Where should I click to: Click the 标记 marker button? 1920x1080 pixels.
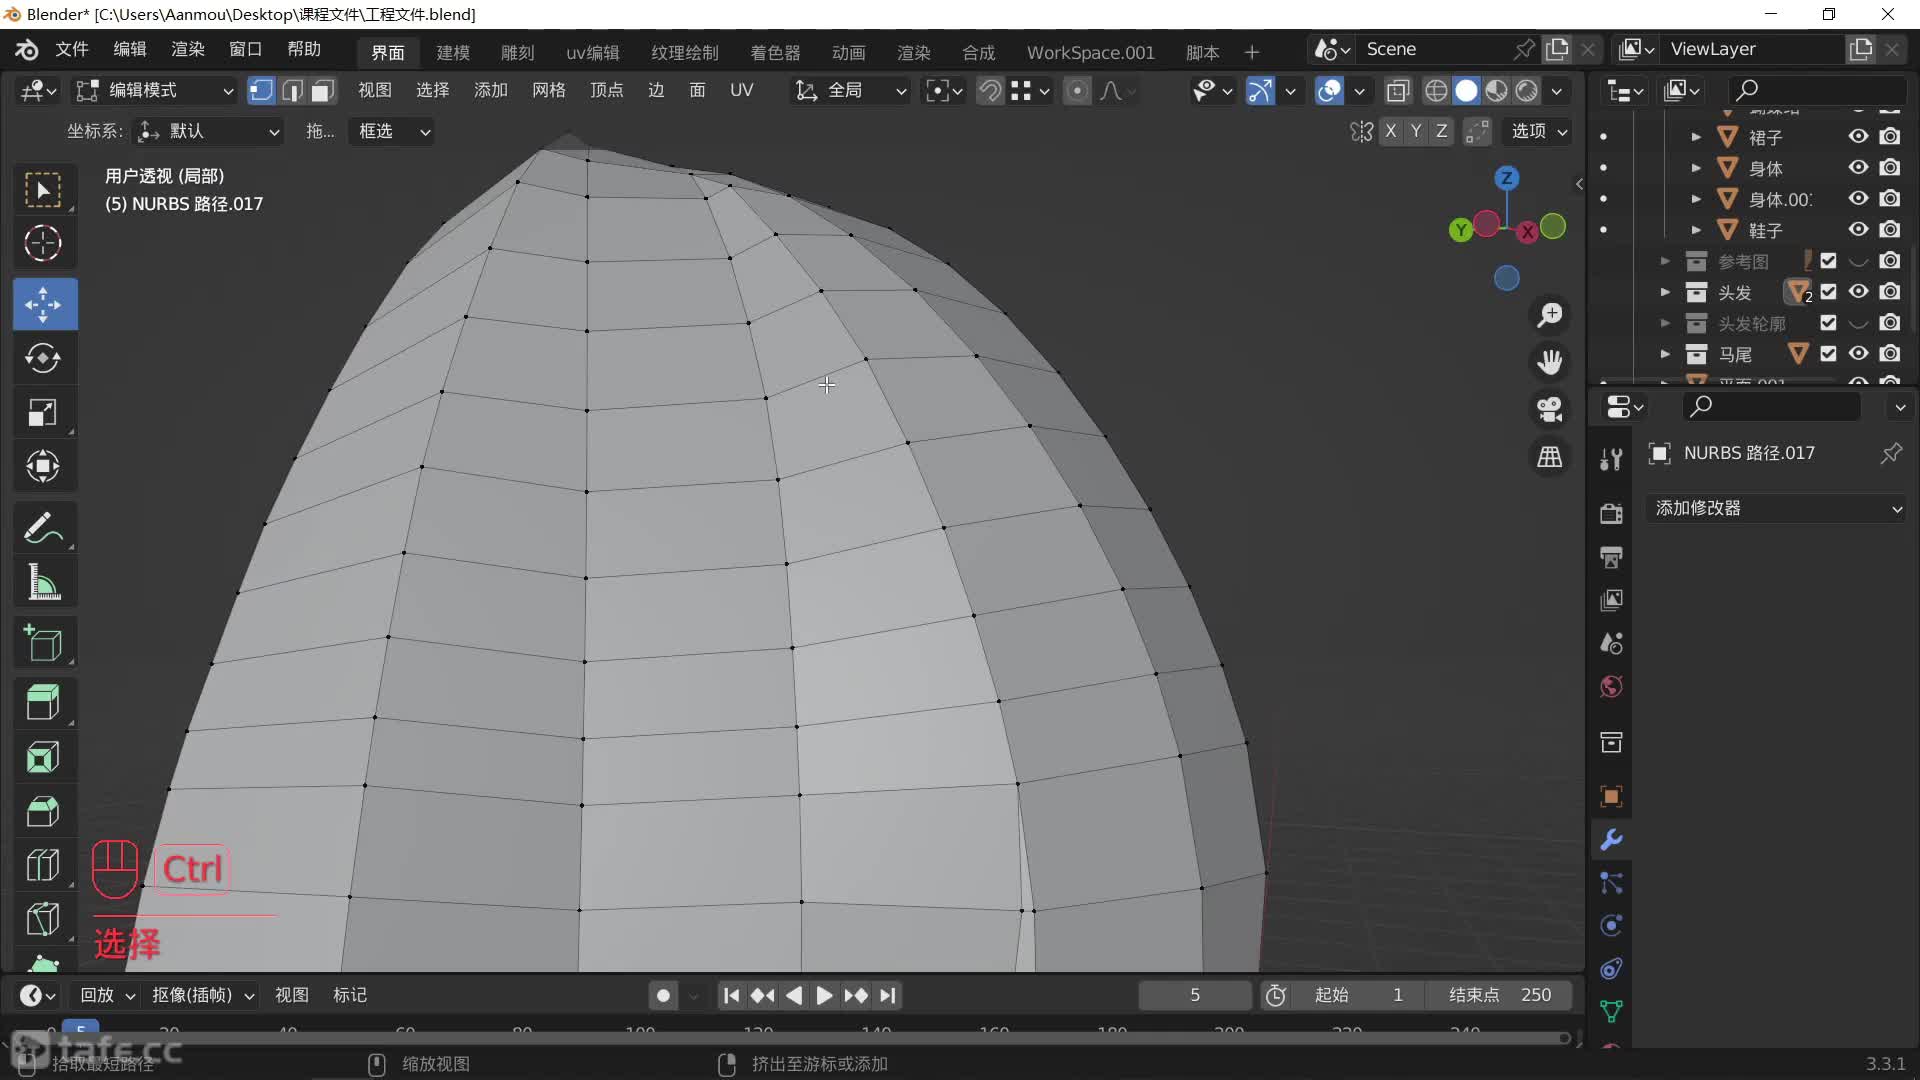tap(350, 995)
